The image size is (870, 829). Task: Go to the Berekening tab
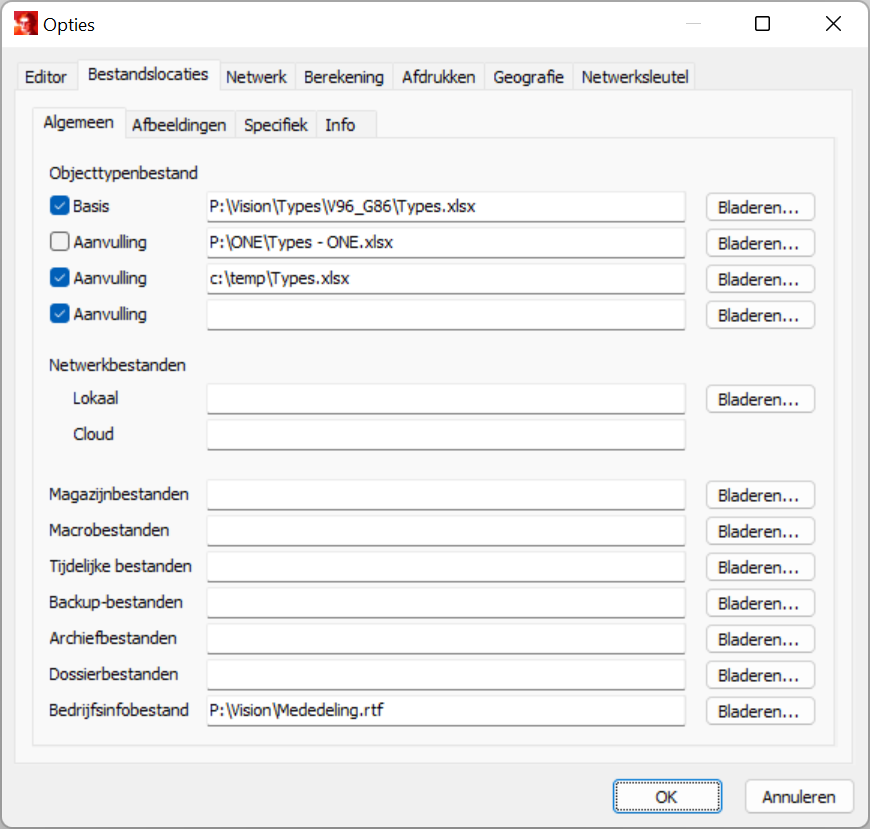point(343,77)
